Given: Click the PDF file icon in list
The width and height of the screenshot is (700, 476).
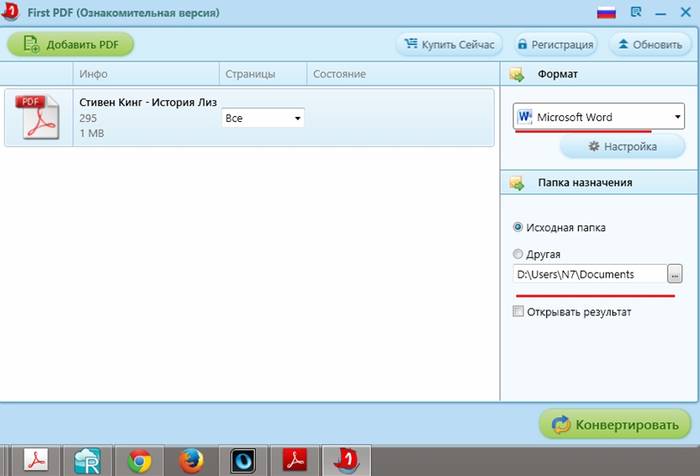Looking at the screenshot, I should (x=38, y=118).
